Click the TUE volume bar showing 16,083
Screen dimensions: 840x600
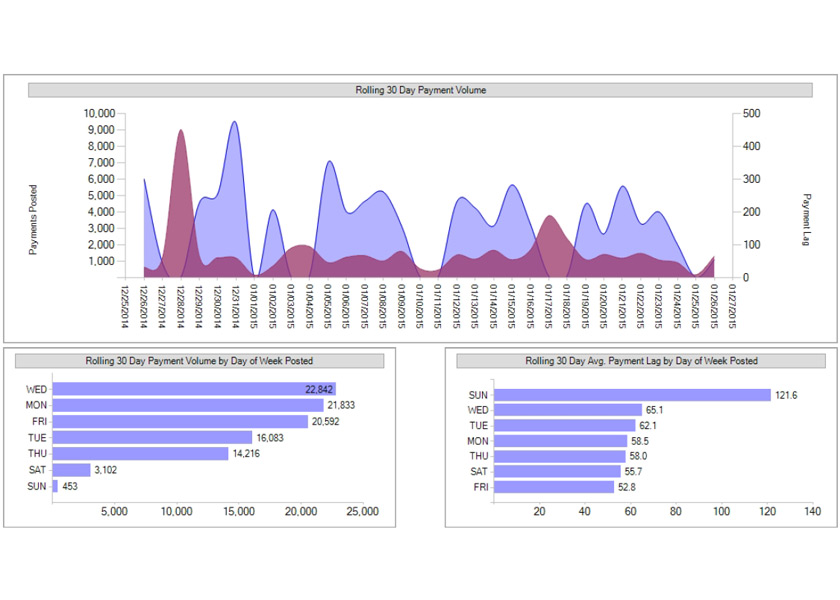(x=152, y=437)
